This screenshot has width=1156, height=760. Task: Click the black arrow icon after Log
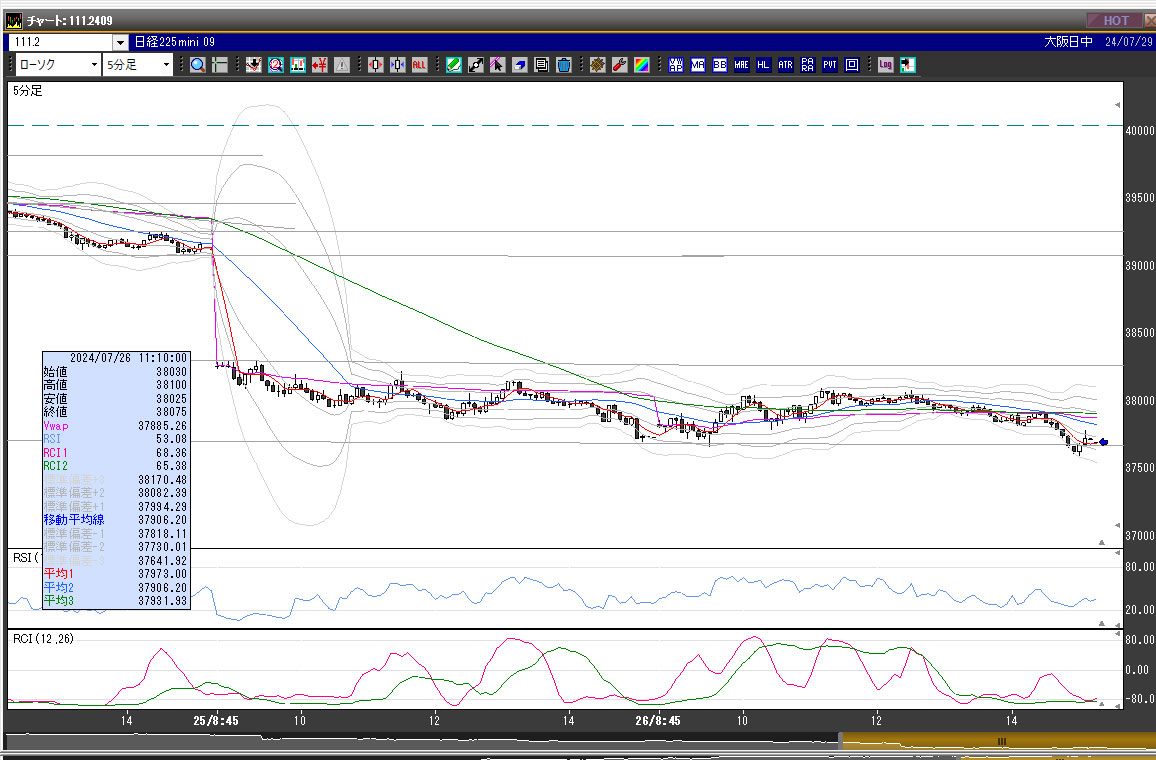coord(908,65)
